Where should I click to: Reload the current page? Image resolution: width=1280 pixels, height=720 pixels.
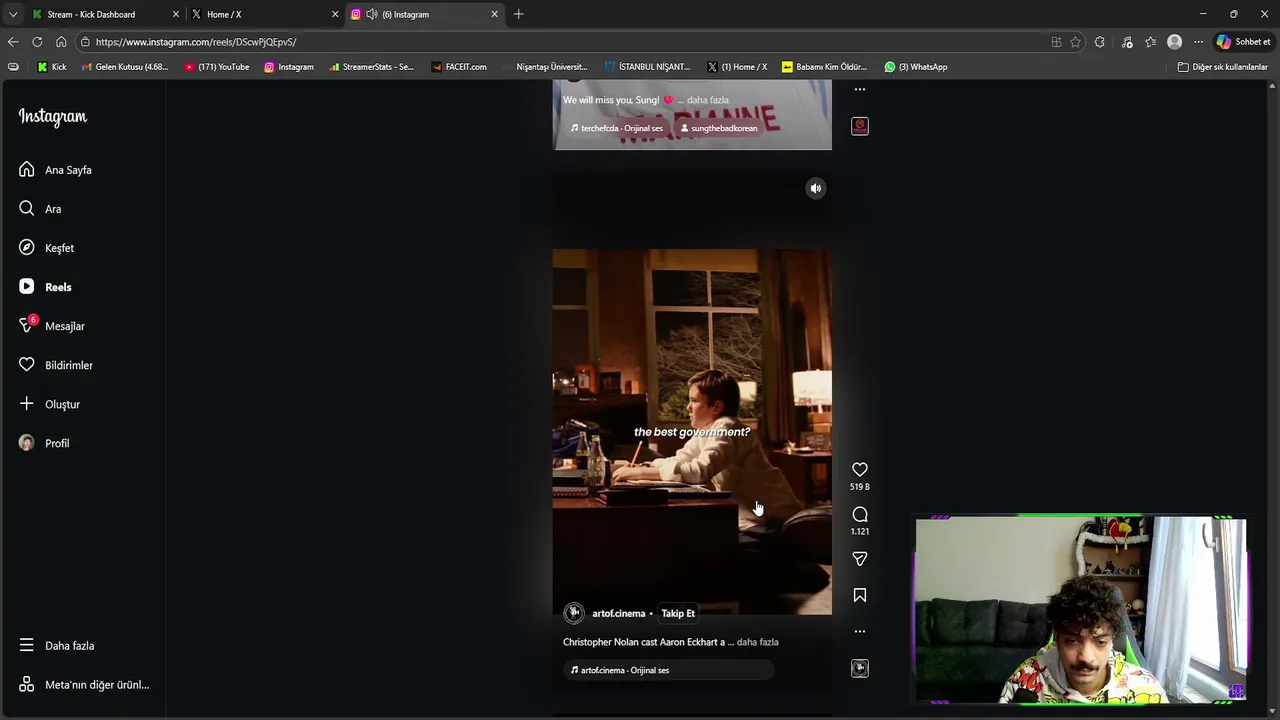click(37, 42)
